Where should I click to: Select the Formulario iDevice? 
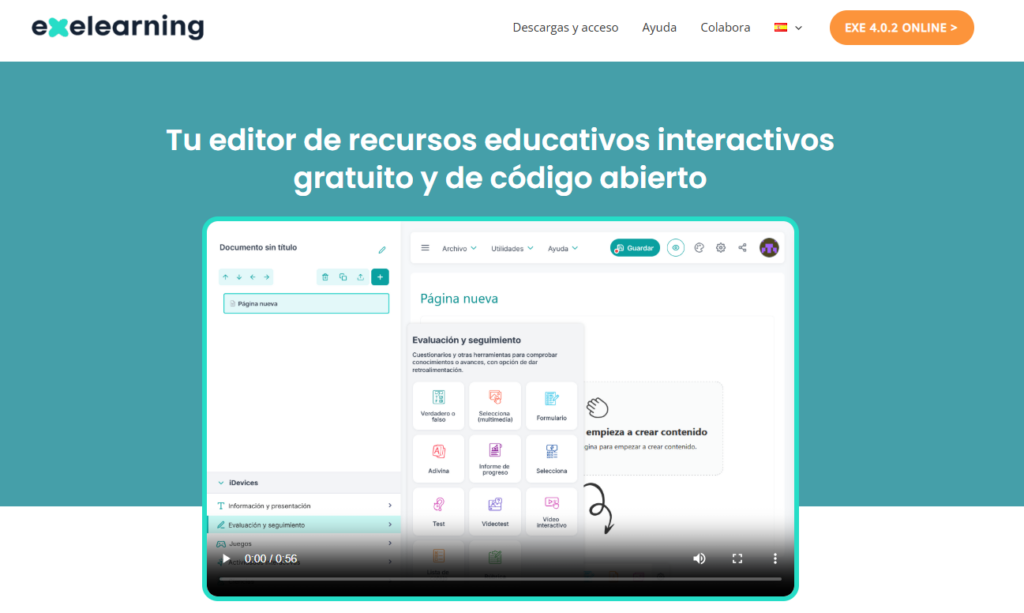coord(551,406)
